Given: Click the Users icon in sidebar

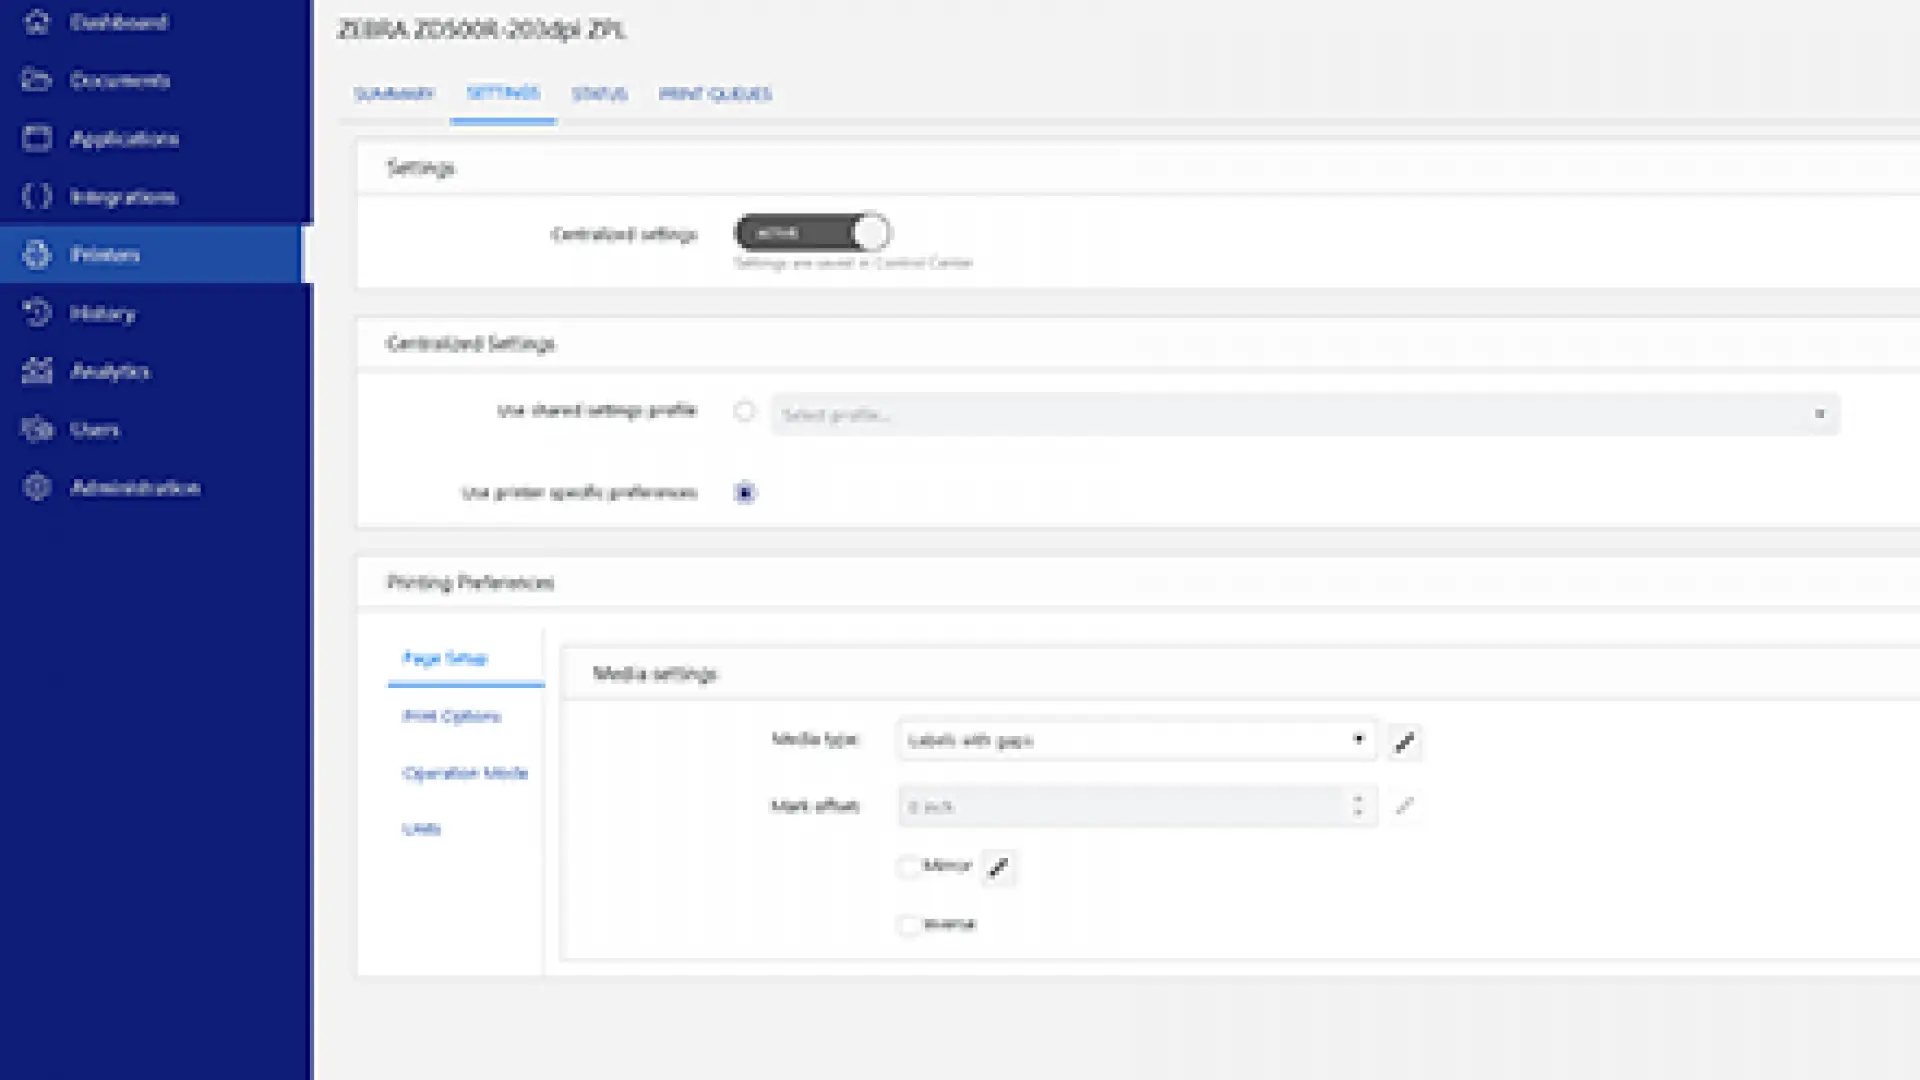Looking at the screenshot, I should [37, 429].
